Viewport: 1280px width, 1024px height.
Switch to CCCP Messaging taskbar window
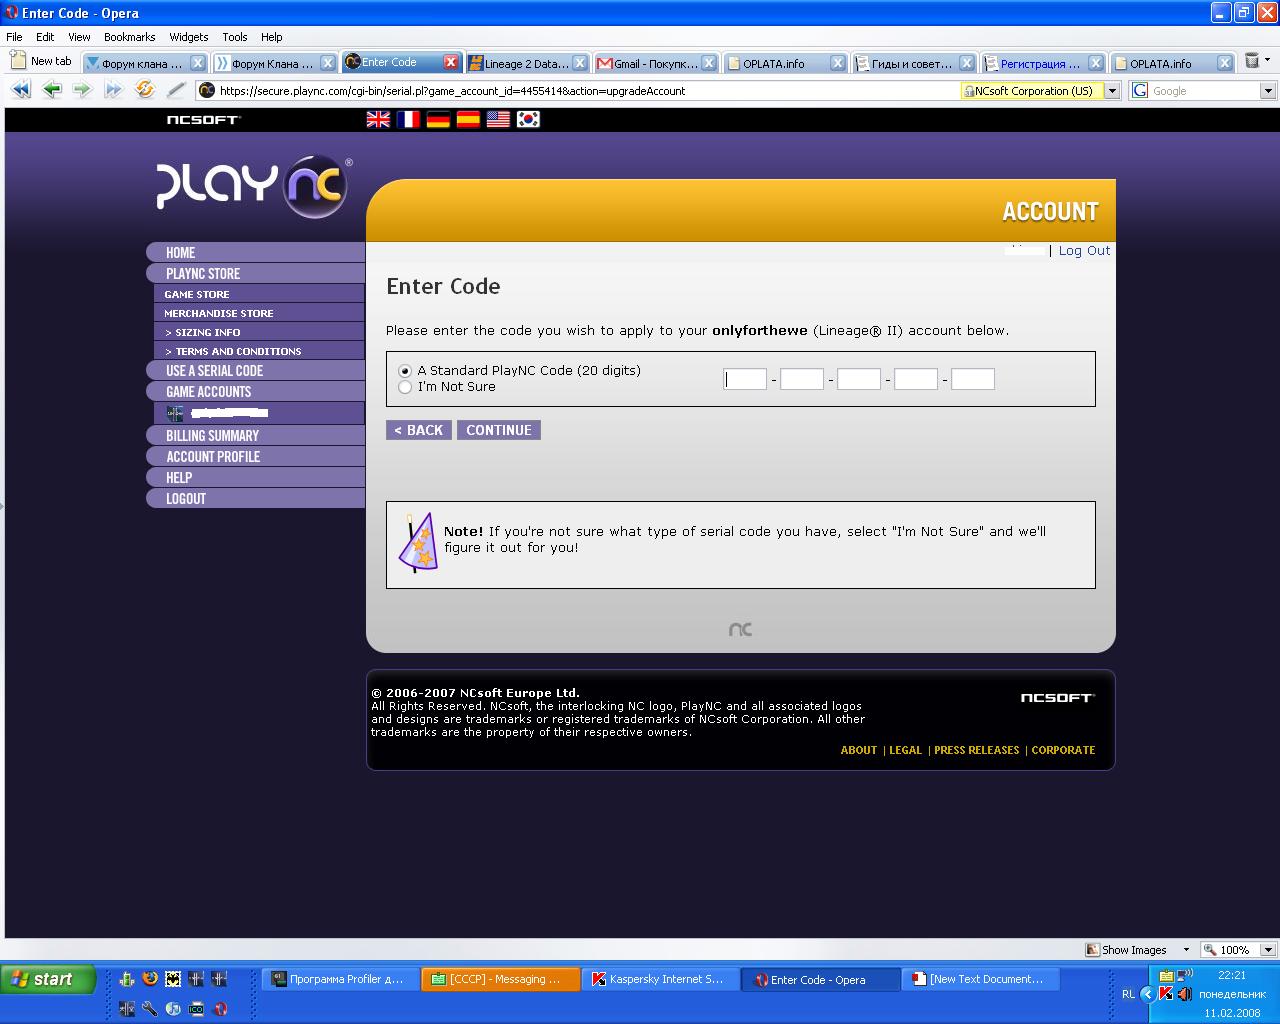point(500,980)
